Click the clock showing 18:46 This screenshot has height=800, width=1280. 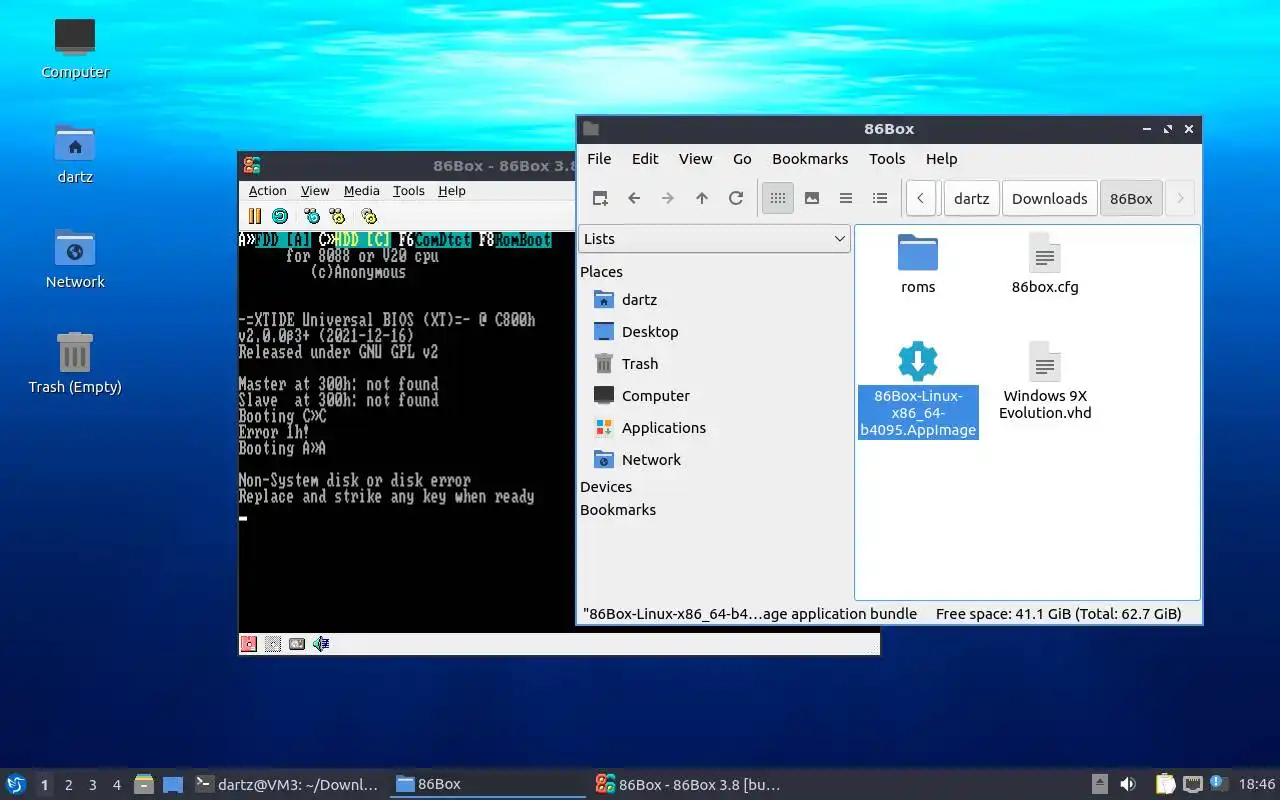tap(1257, 785)
